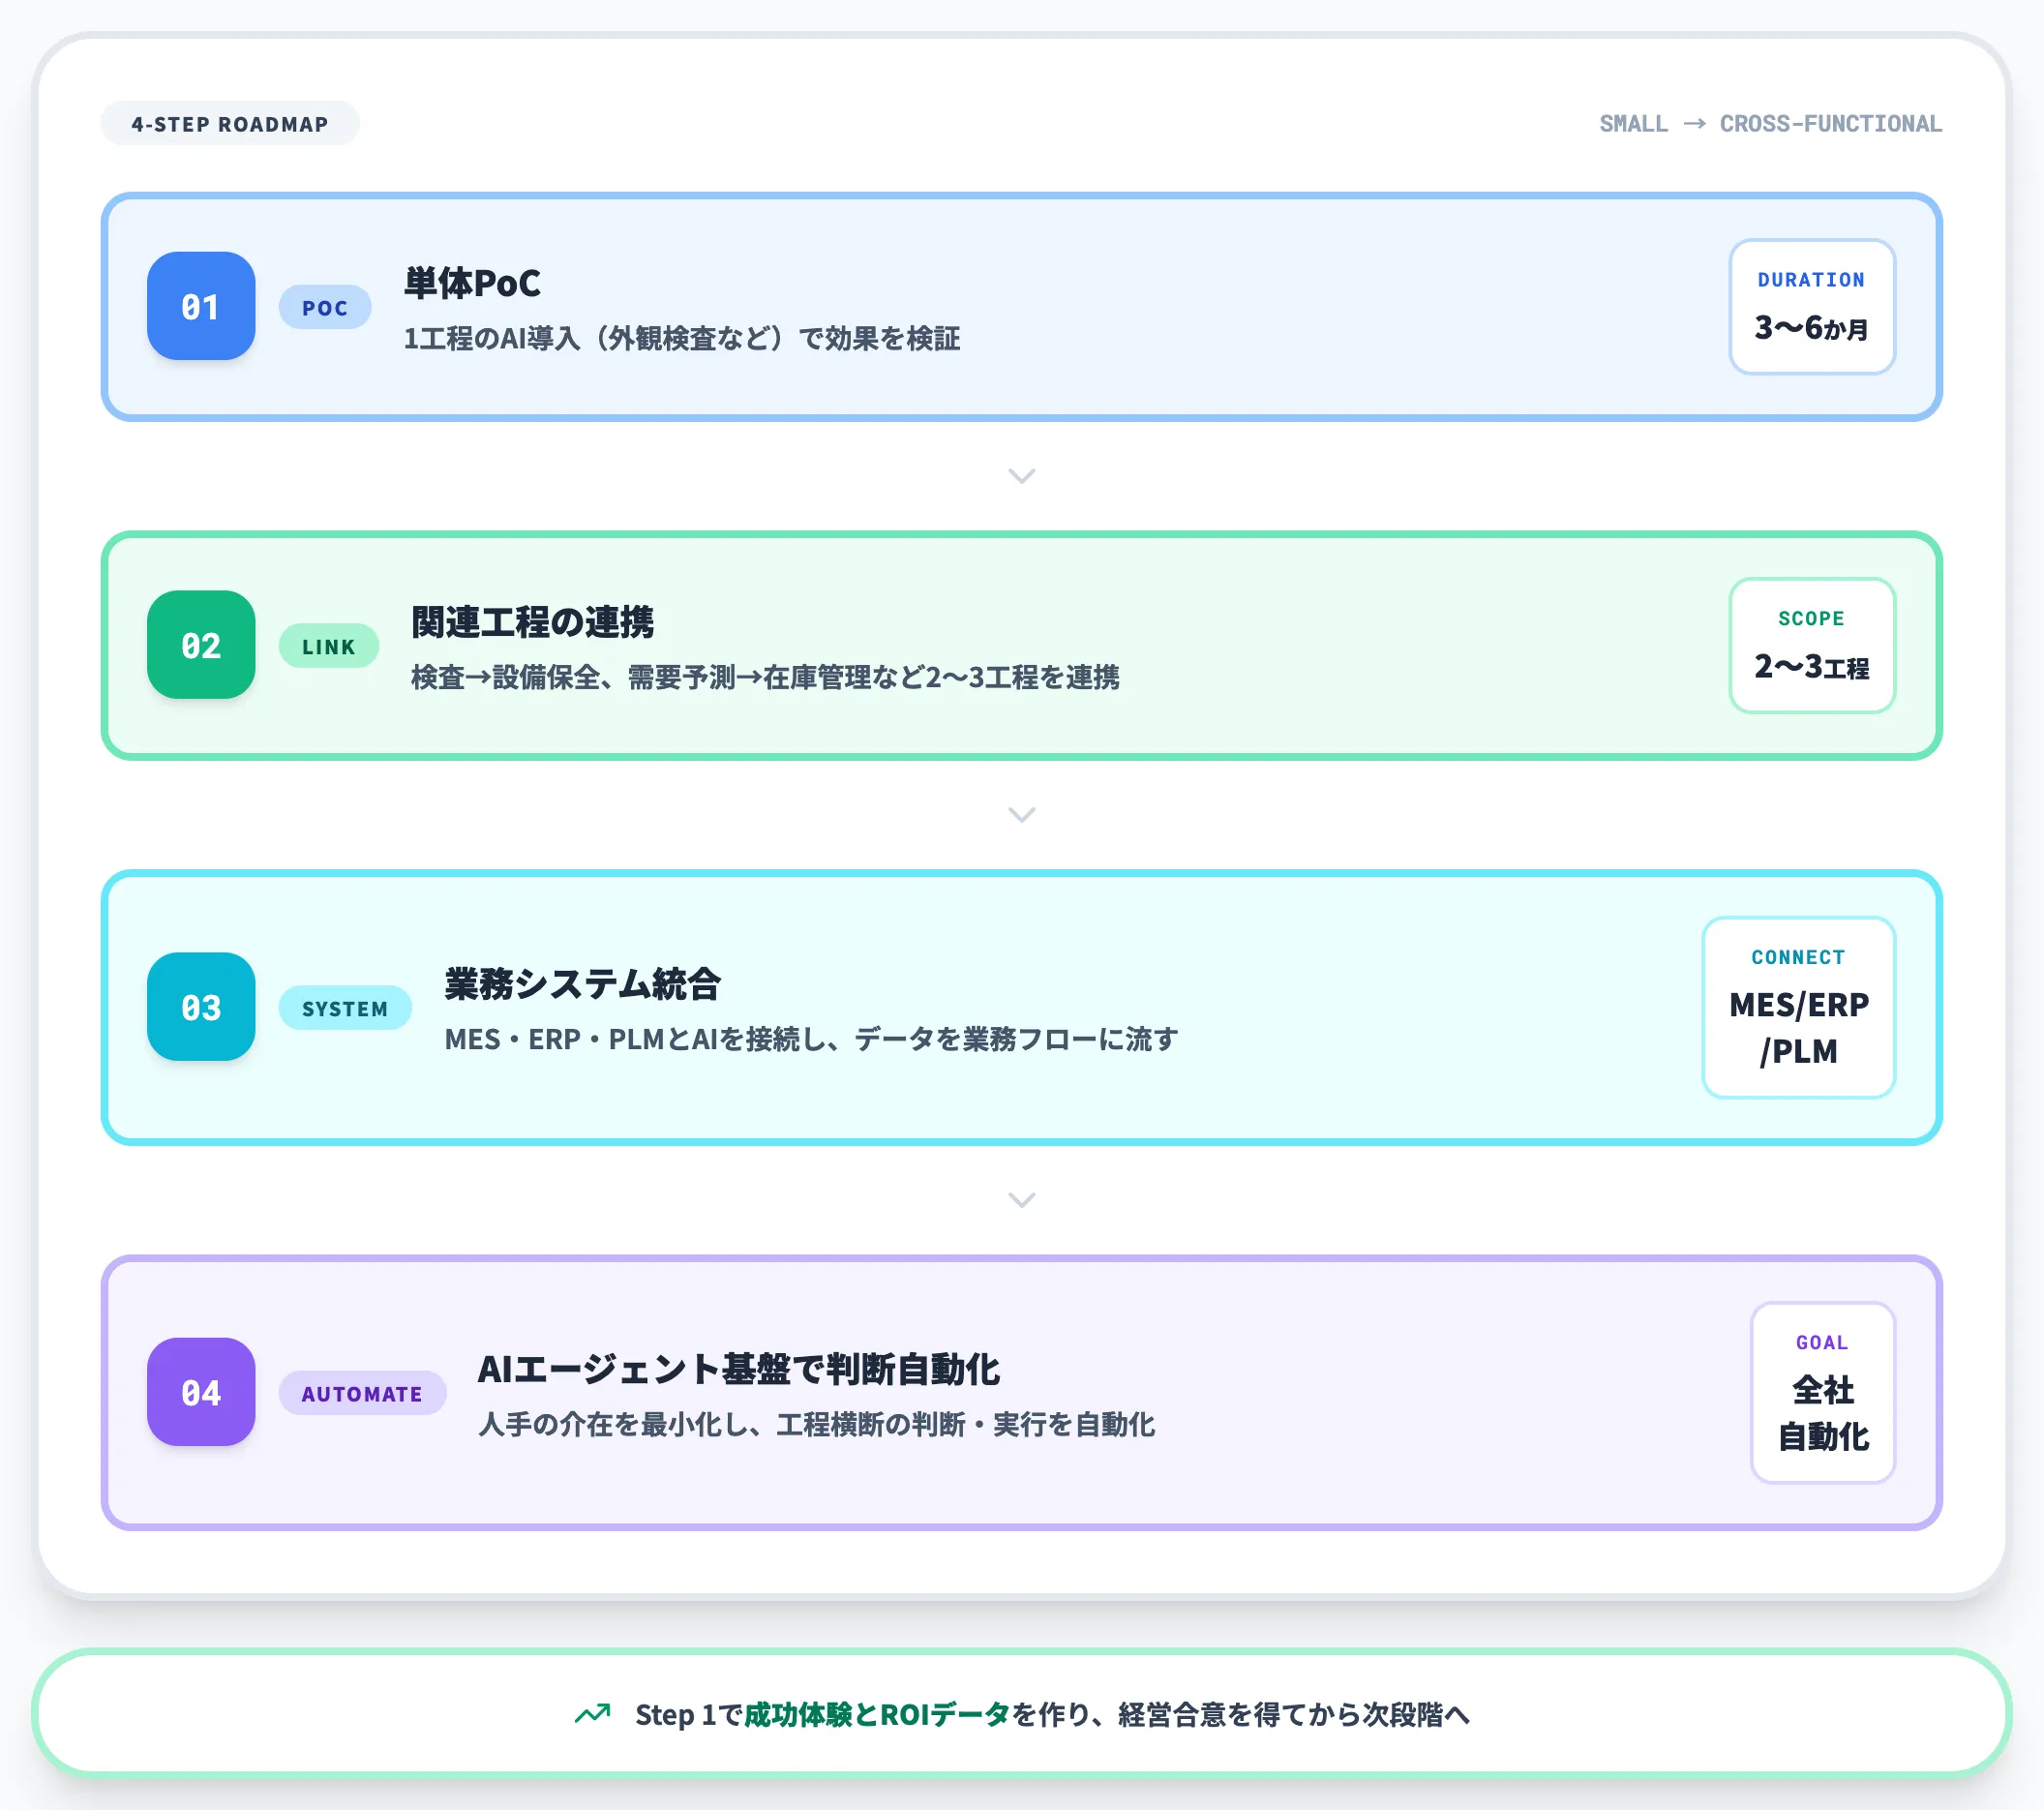Toggle the POC pill on step 01

(x=325, y=307)
